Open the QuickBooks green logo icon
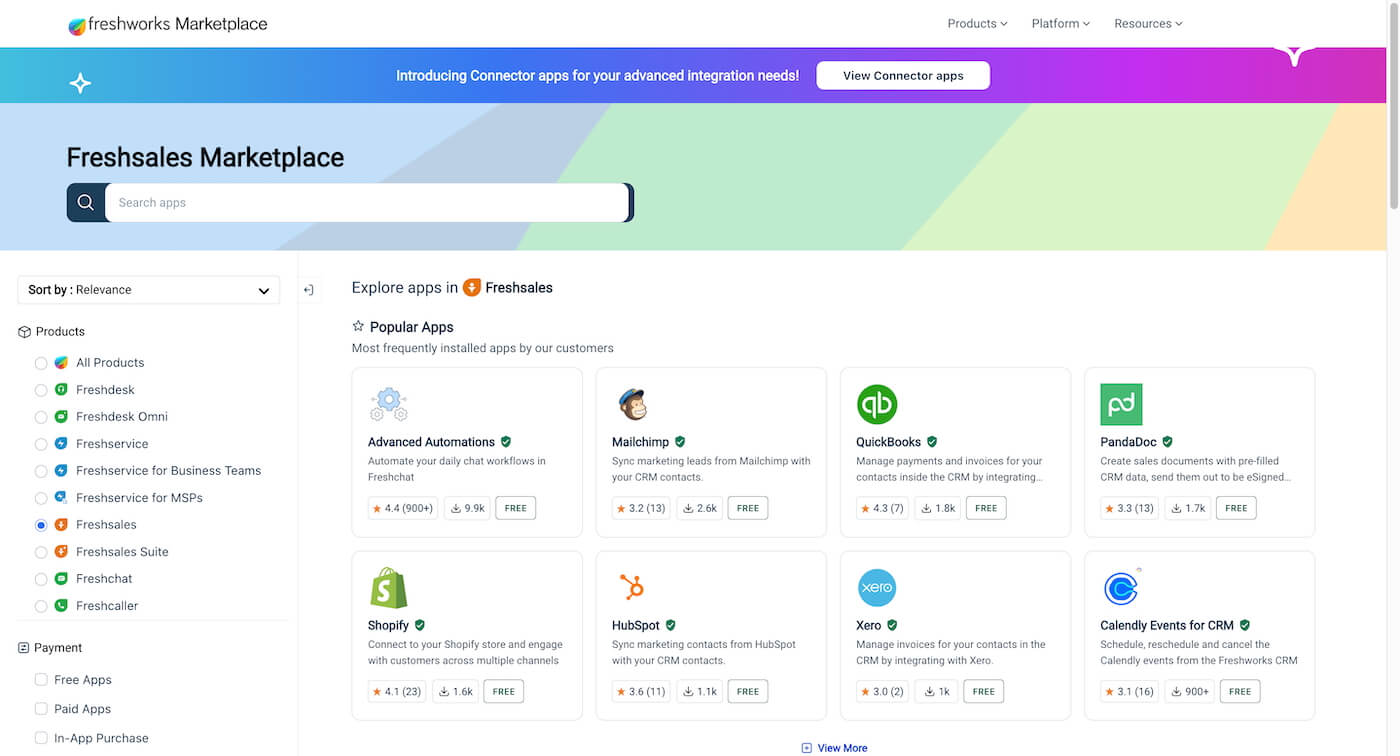 tap(877, 404)
